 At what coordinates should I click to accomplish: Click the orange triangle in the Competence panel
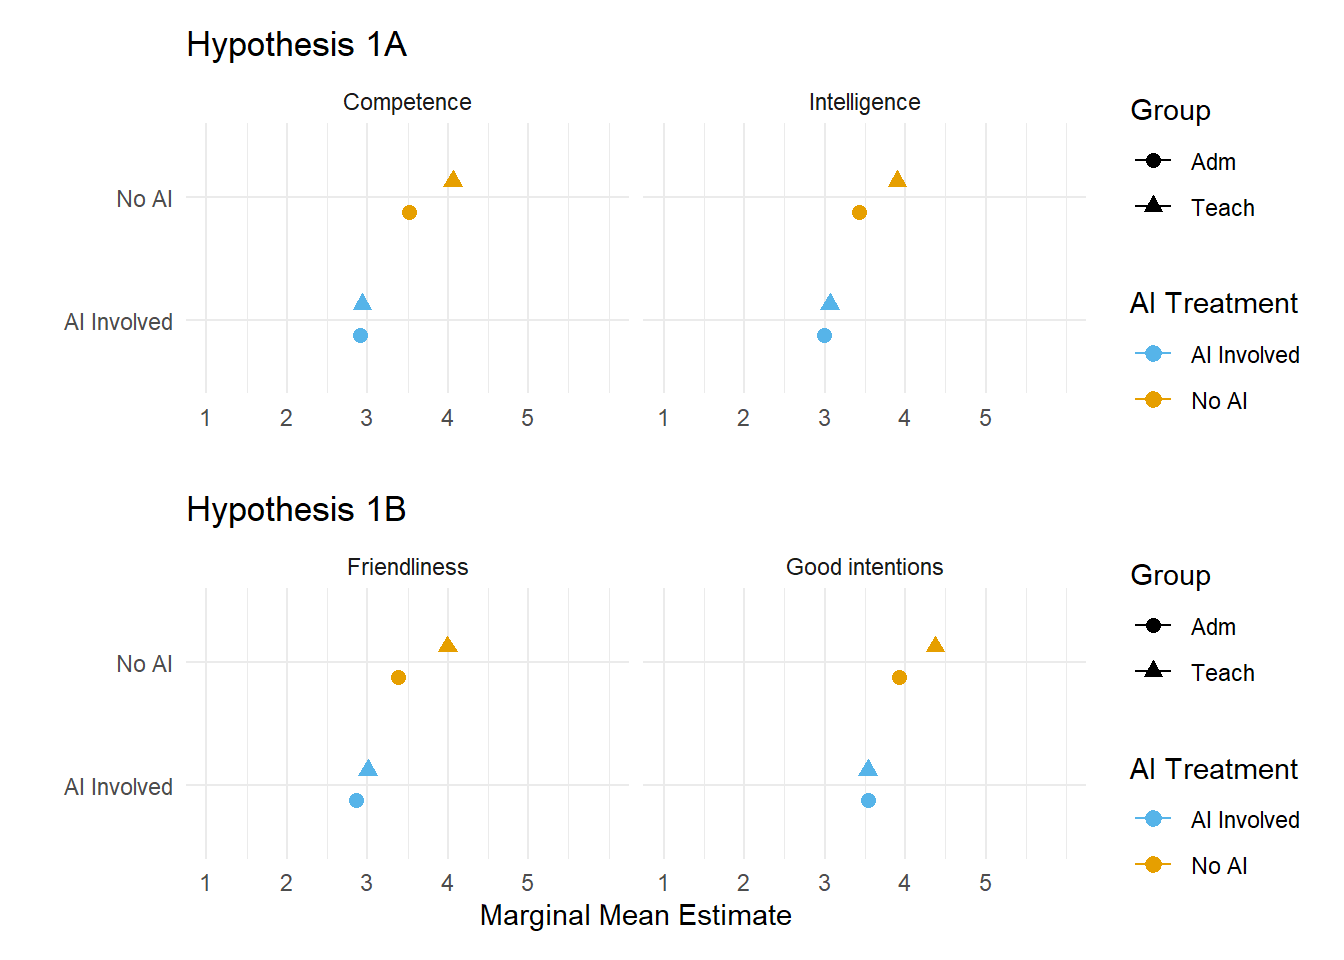pyautogui.click(x=453, y=180)
